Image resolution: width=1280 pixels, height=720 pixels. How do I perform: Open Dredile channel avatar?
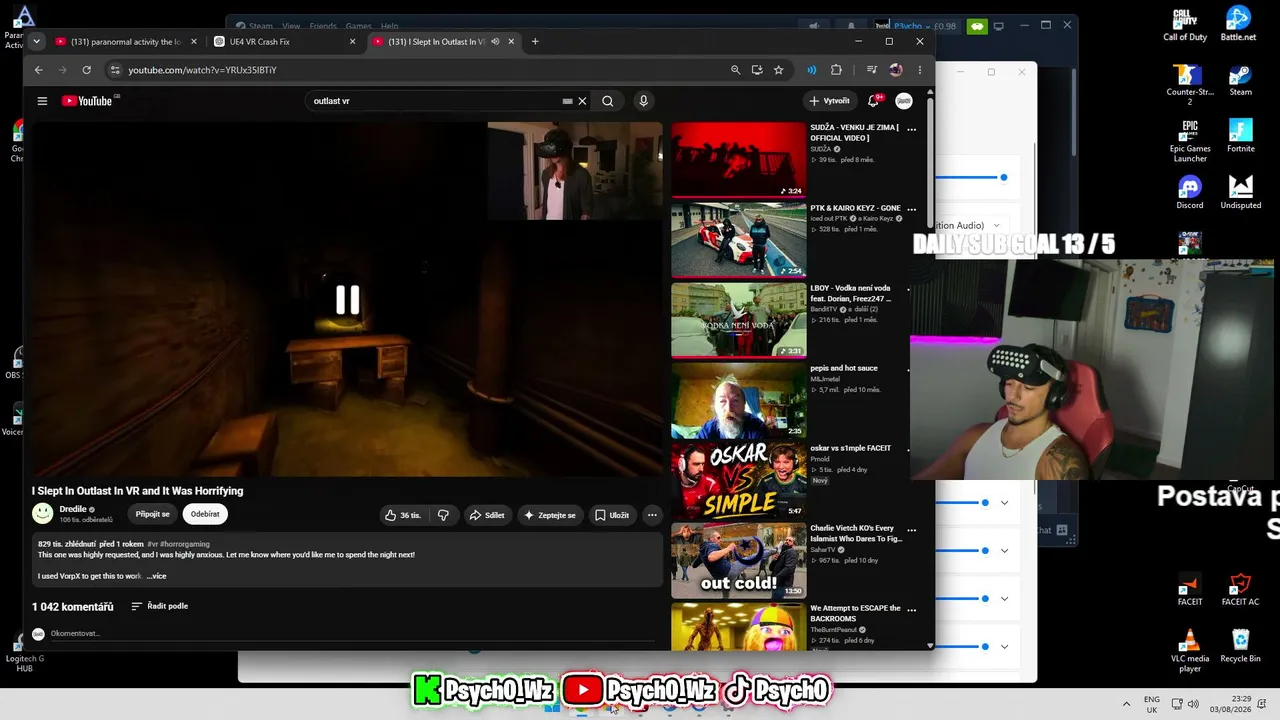click(42, 513)
